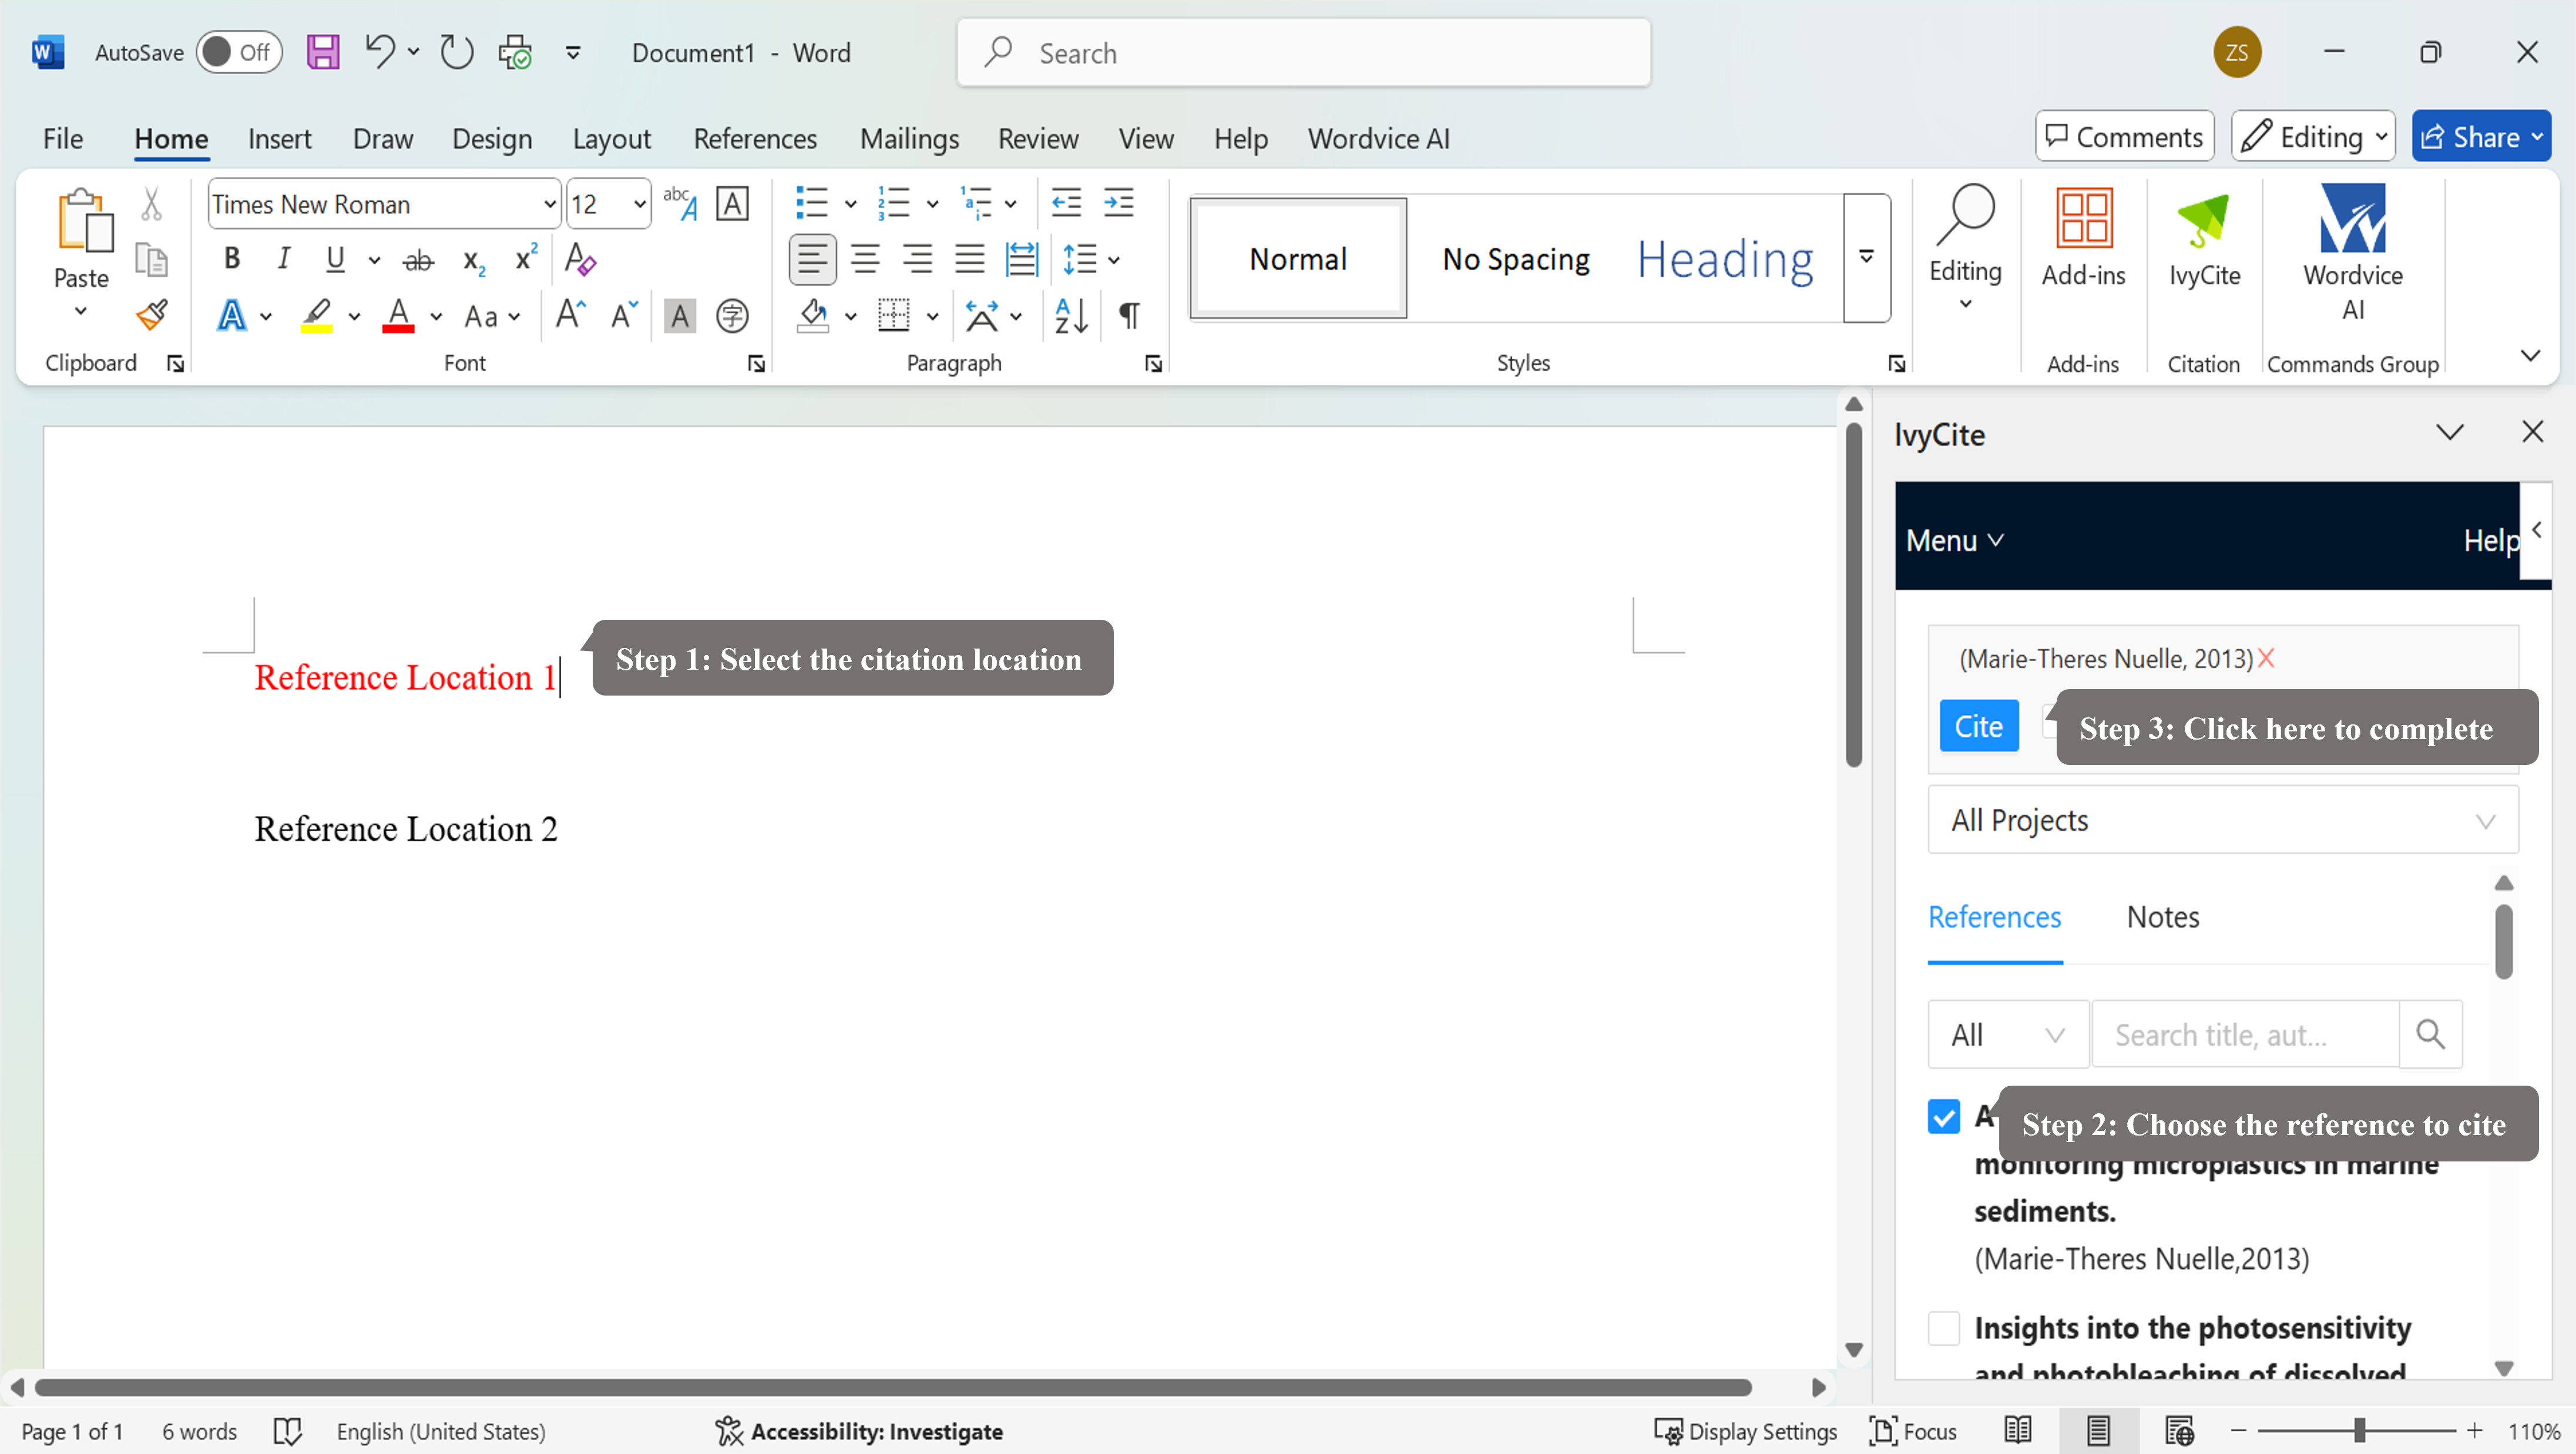Align the paragraph to the right
This screenshot has width=2576, height=1454.
[917, 260]
